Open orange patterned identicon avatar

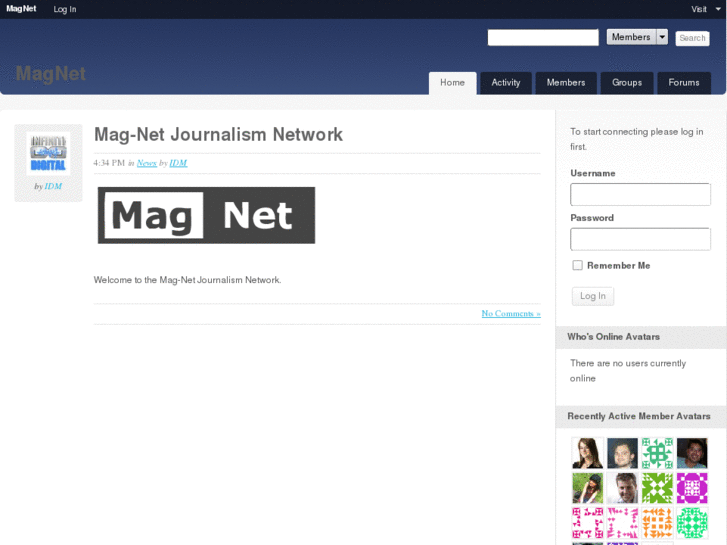click(657, 523)
